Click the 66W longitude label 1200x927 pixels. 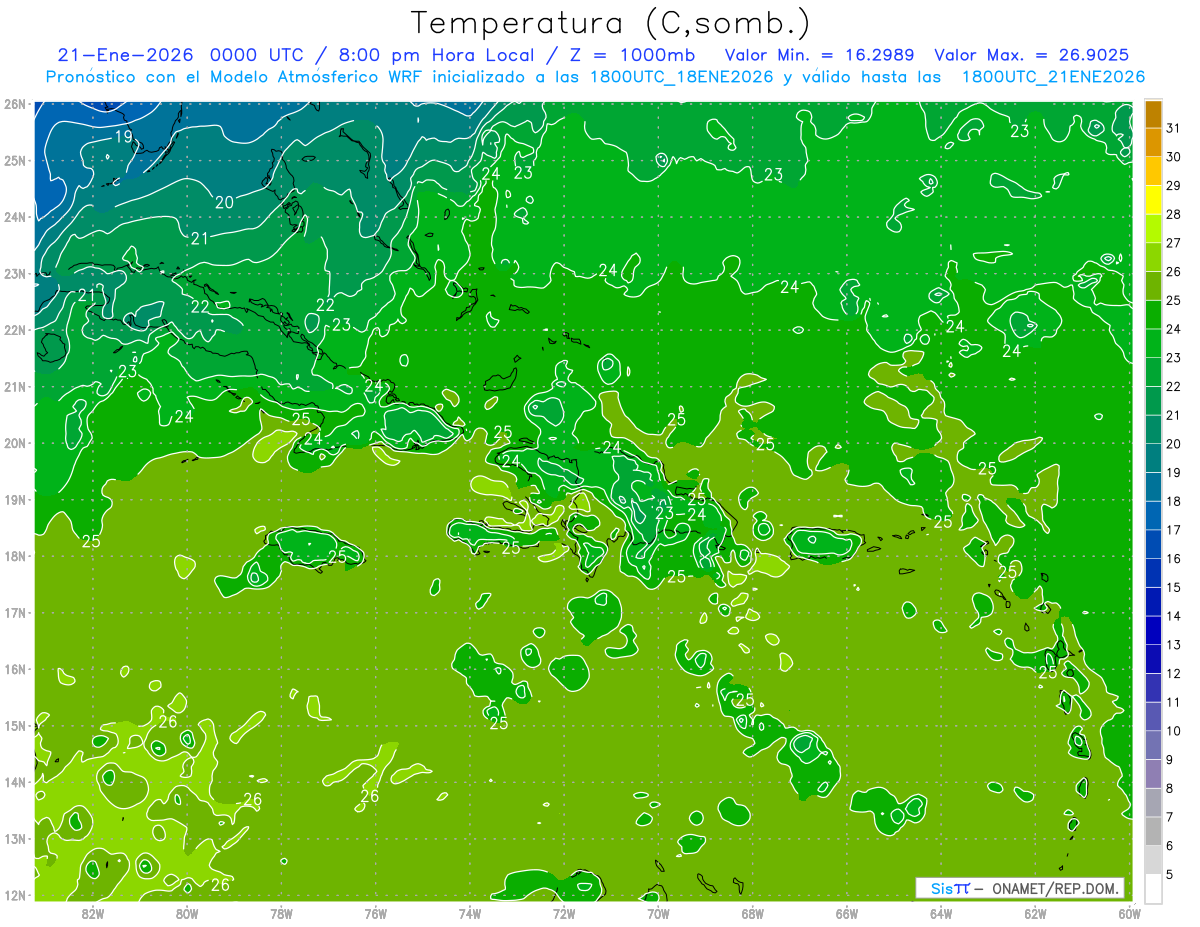847,912
